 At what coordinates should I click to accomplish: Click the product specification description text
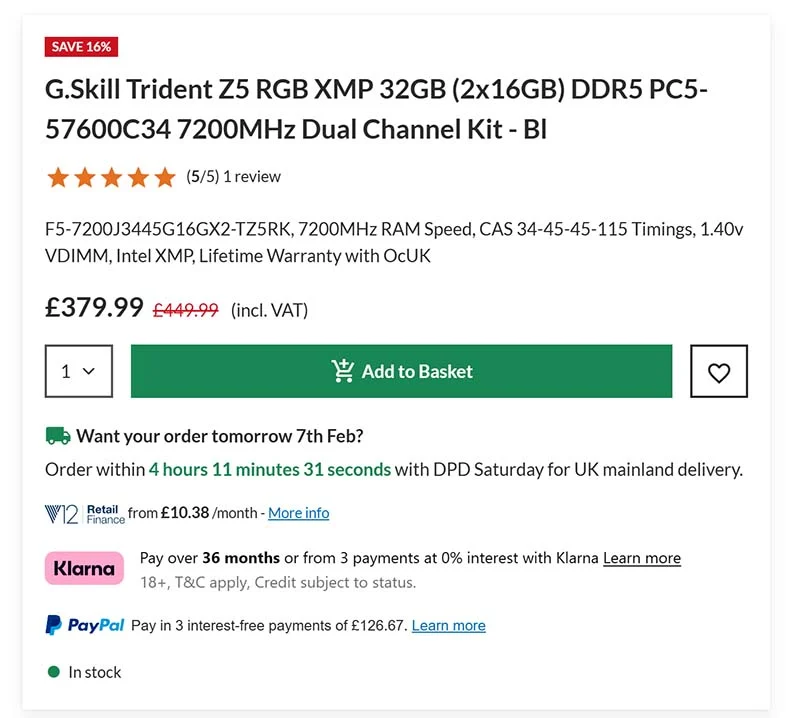[x=394, y=242]
